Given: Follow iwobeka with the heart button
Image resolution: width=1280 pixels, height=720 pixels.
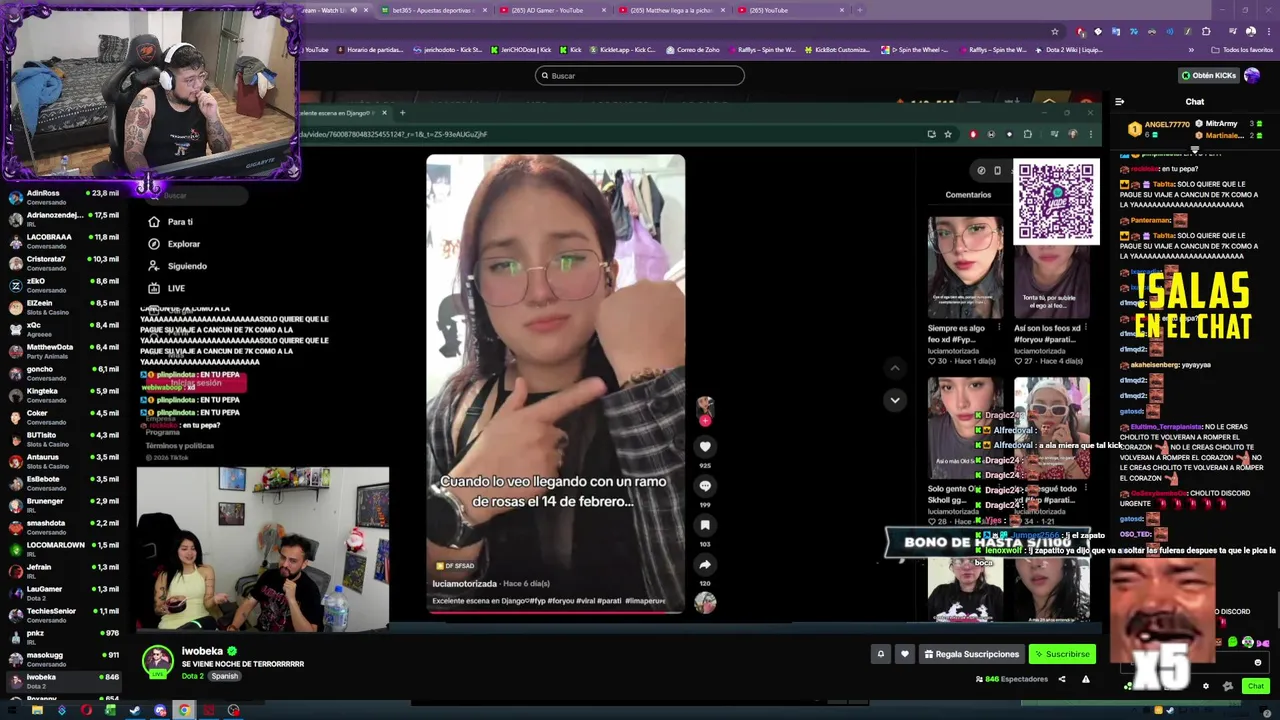Looking at the screenshot, I should click(x=905, y=654).
